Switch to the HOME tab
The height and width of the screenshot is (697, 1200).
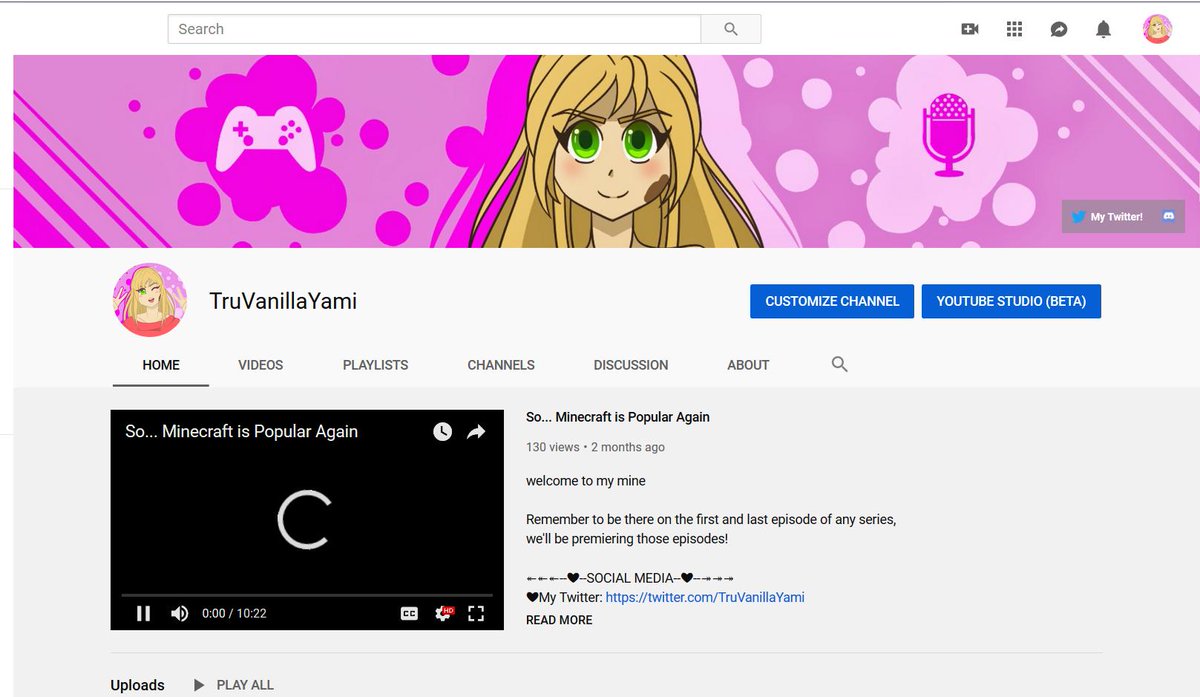pos(161,365)
